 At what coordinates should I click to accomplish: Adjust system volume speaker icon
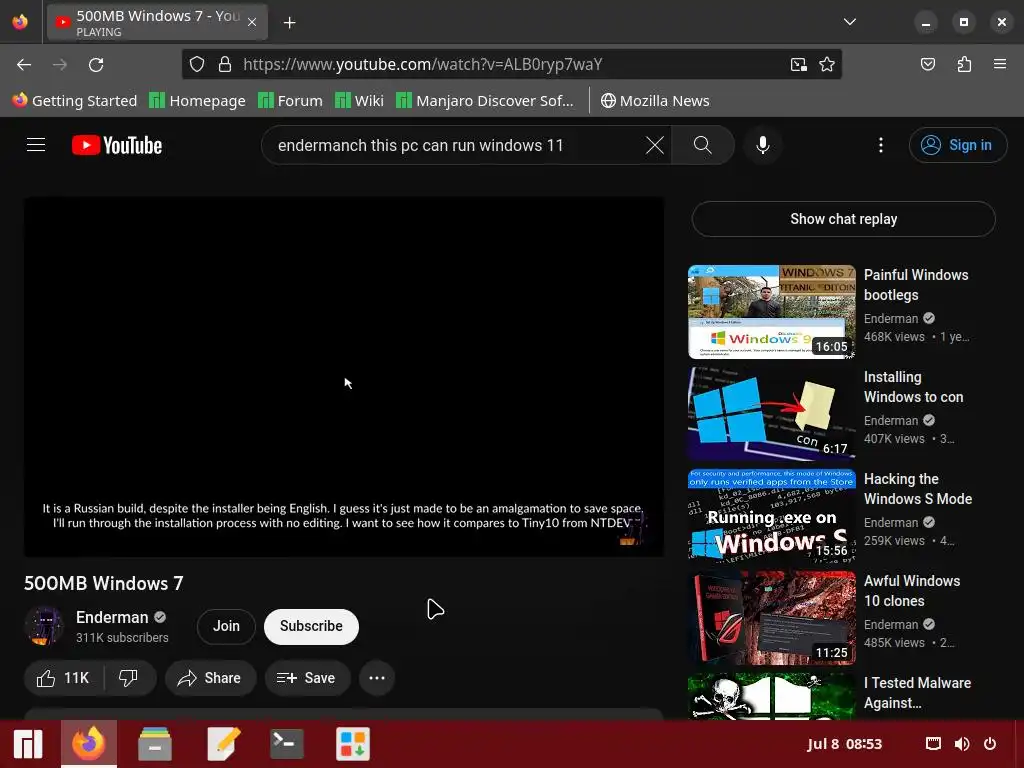point(962,744)
